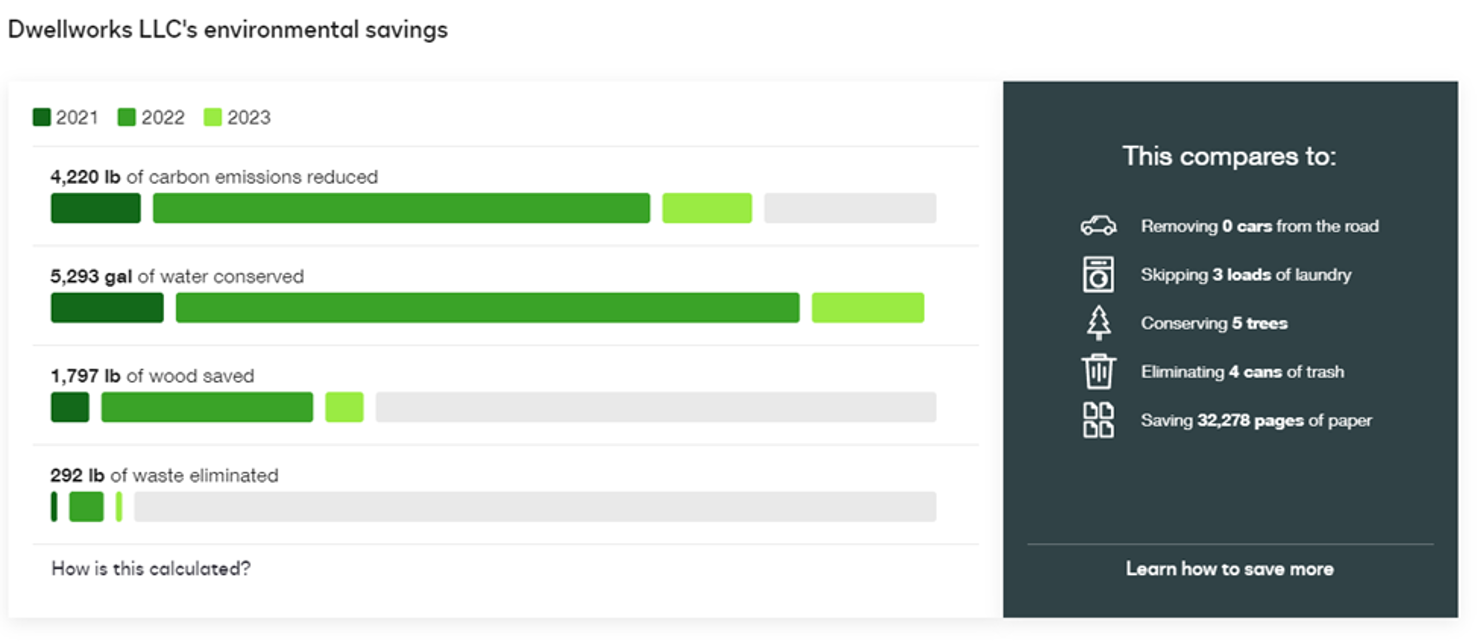The width and height of the screenshot is (1480, 642).
Task: Click the 2022 carbon emissions bar segment
Action: (x=402, y=208)
